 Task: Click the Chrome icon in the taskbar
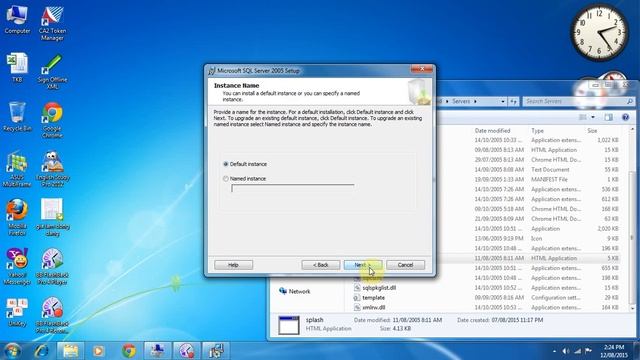(129, 351)
